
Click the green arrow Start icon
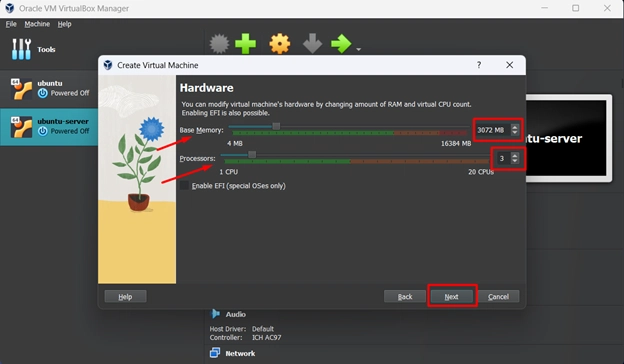click(341, 44)
